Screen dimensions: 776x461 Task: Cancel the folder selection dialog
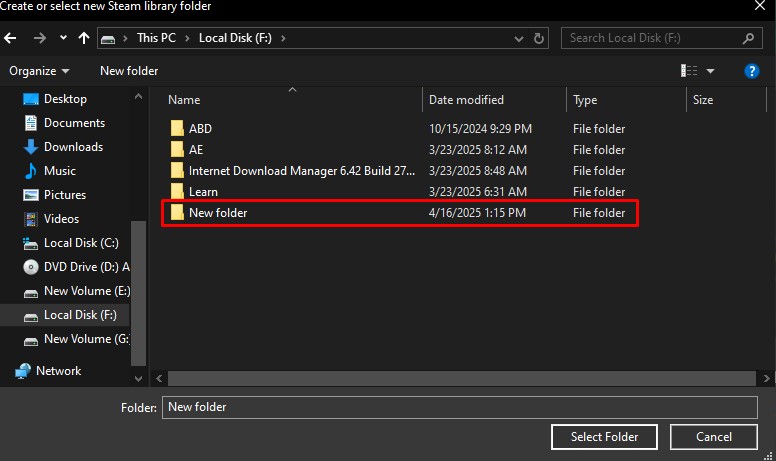pyautogui.click(x=714, y=437)
